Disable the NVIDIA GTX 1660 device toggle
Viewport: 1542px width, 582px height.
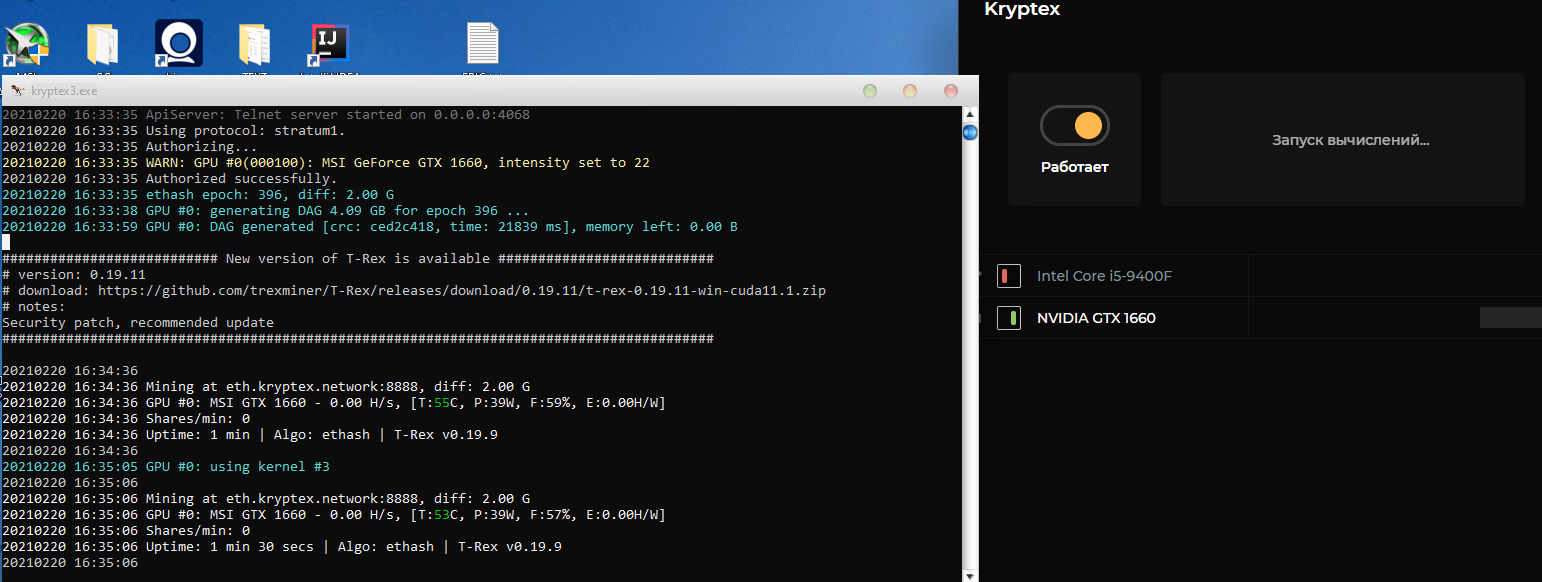1009,318
